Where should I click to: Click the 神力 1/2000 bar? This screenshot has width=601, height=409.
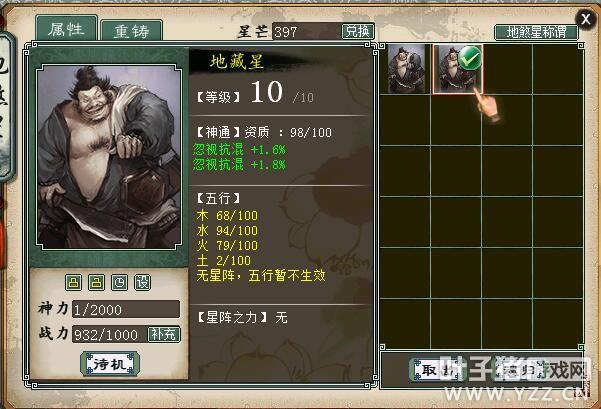tap(126, 309)
